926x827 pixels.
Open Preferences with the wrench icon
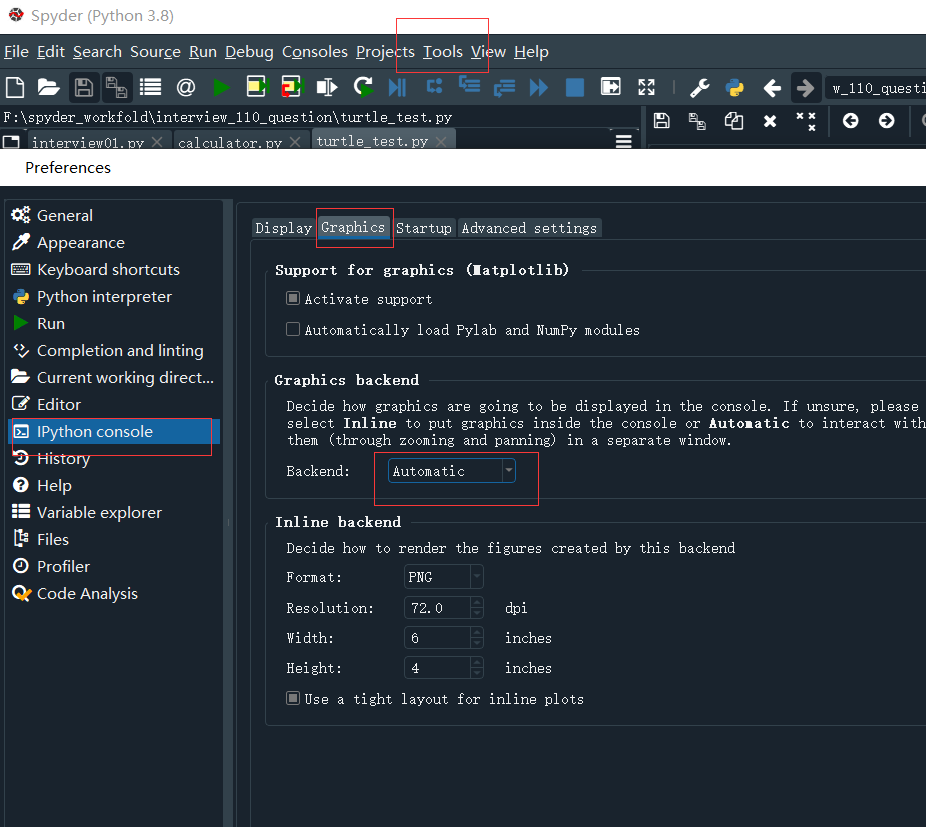click(700, 87)
